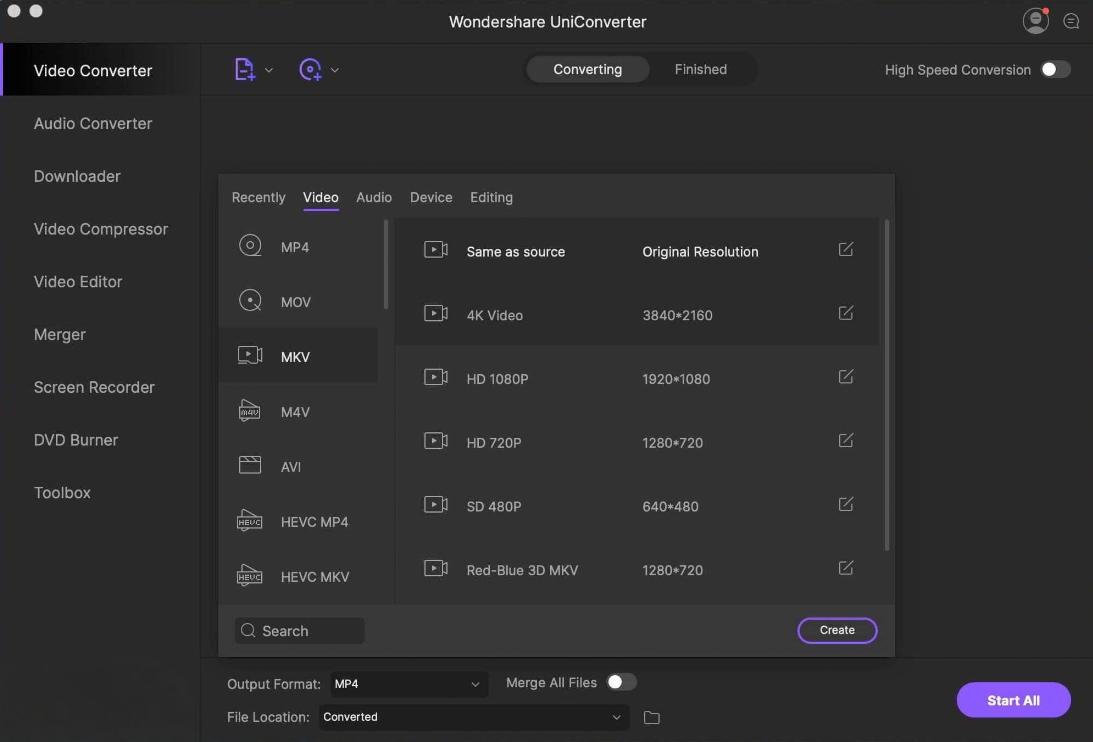Open Audio Converter in sidebar
This screenshot has width=1093, height=742.
[x=93, y=123]
